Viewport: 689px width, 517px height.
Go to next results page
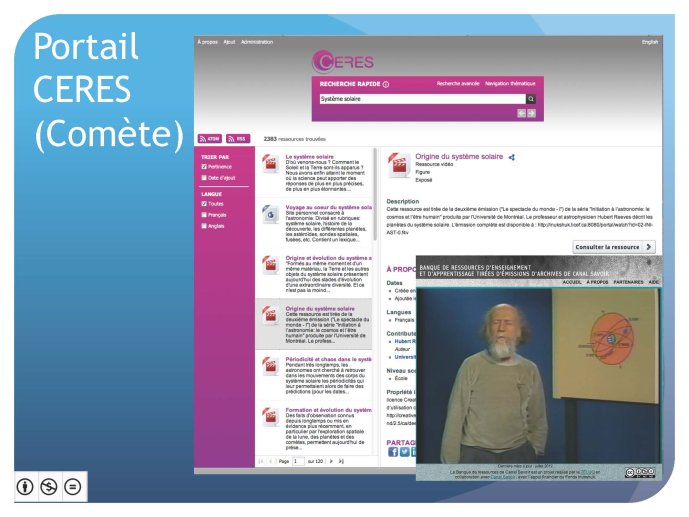tap(331, 461)
